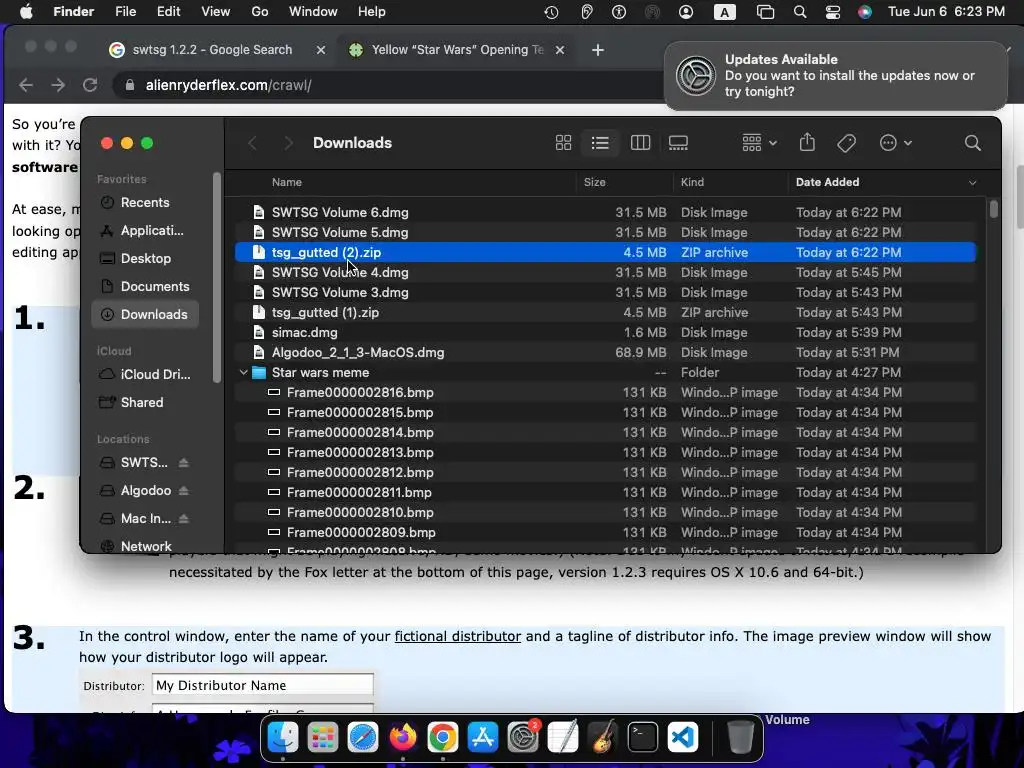
Task: Select SWTSG Volume 5.dmg file
Action: pyautogui.click(x=605, y=232)
